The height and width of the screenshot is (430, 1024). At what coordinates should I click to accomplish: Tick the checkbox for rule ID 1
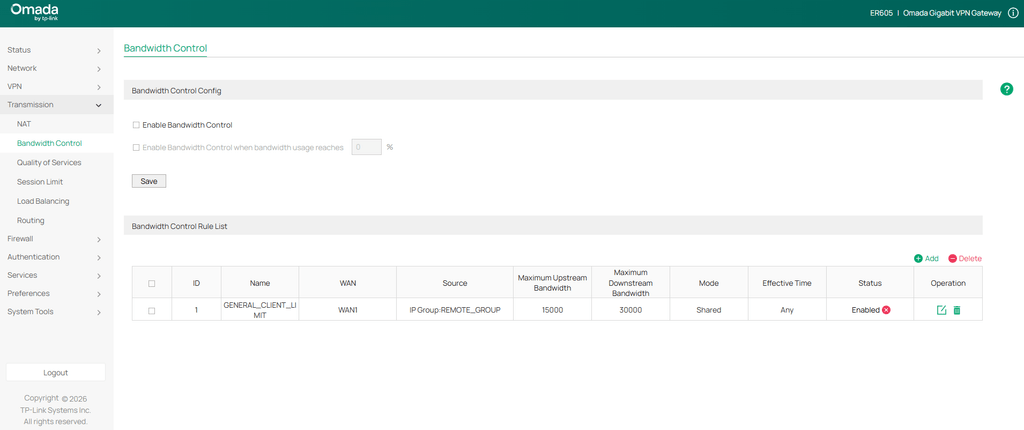(x=152, y=311)
